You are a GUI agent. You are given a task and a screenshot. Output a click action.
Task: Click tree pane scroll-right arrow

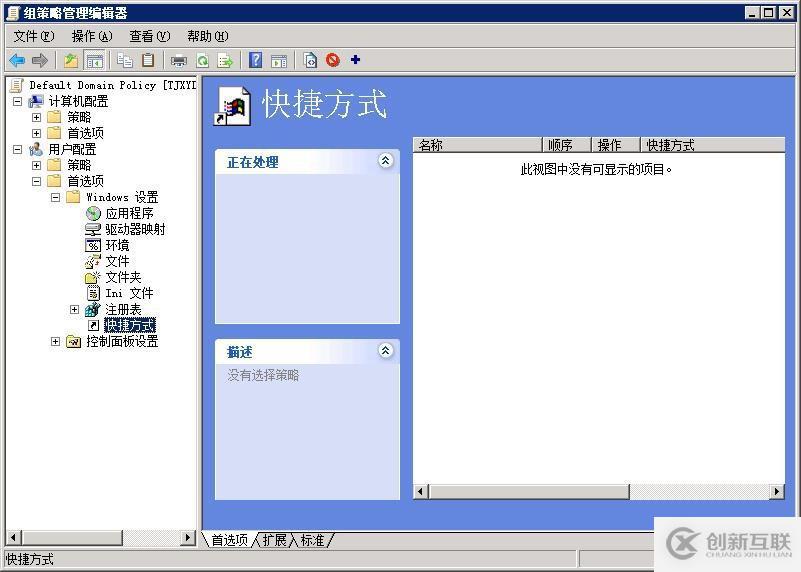point(188,537)
